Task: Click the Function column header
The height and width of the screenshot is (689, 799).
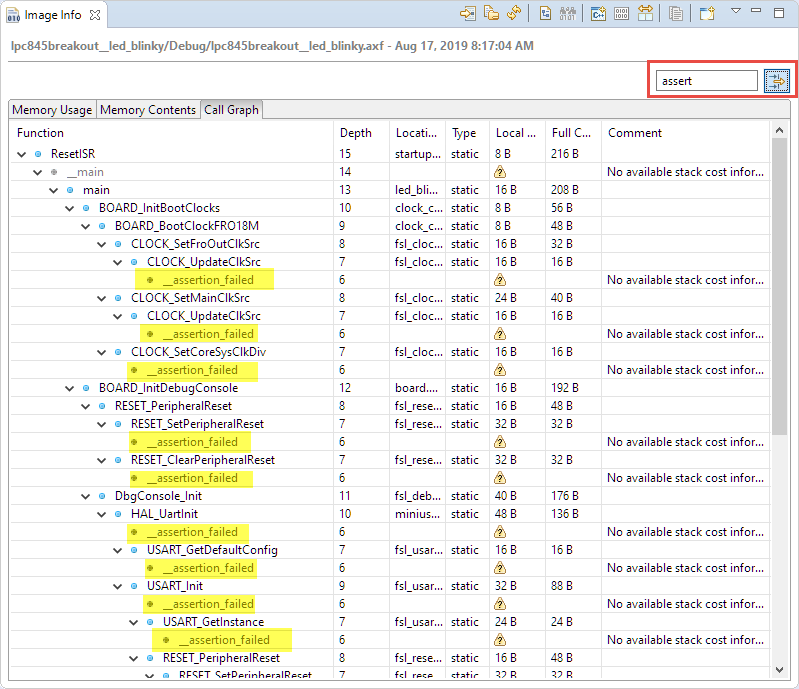Action: tap(40, 133)
